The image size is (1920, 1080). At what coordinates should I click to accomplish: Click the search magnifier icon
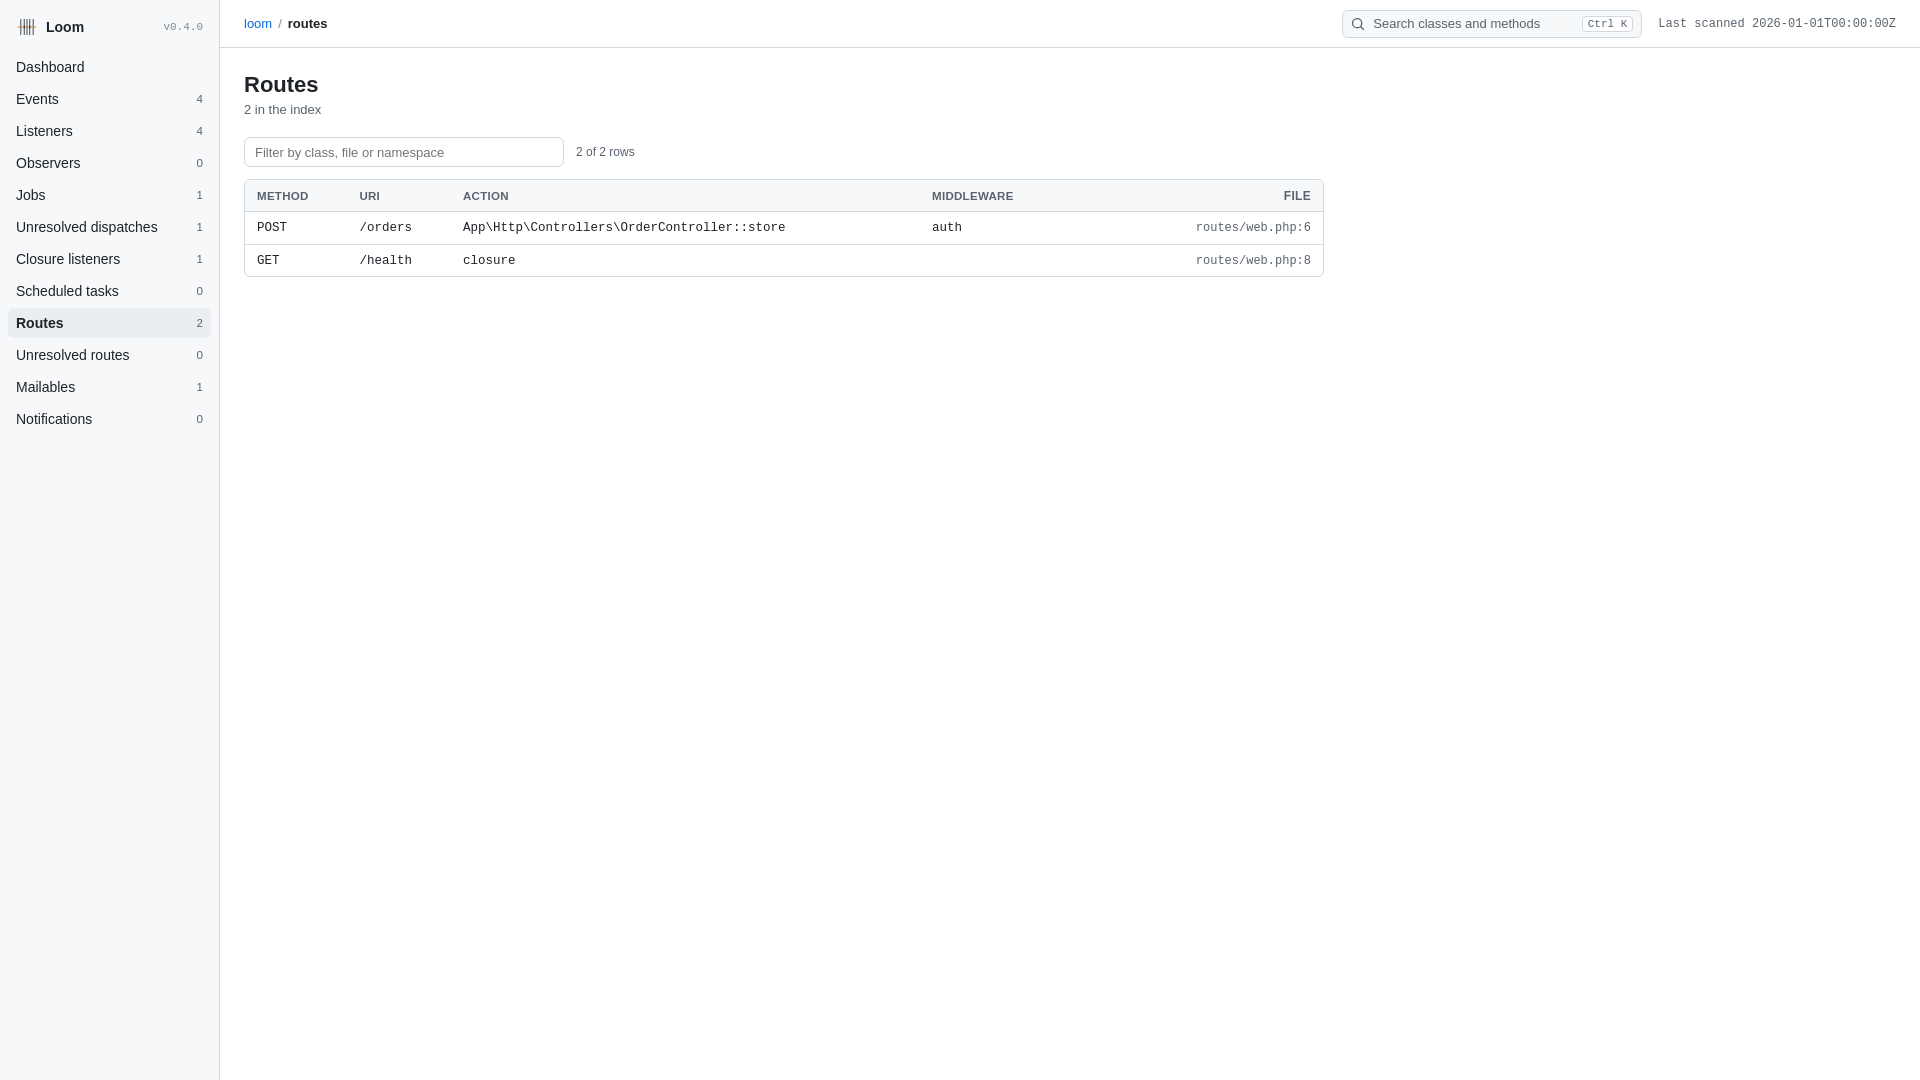(1358, 24)
